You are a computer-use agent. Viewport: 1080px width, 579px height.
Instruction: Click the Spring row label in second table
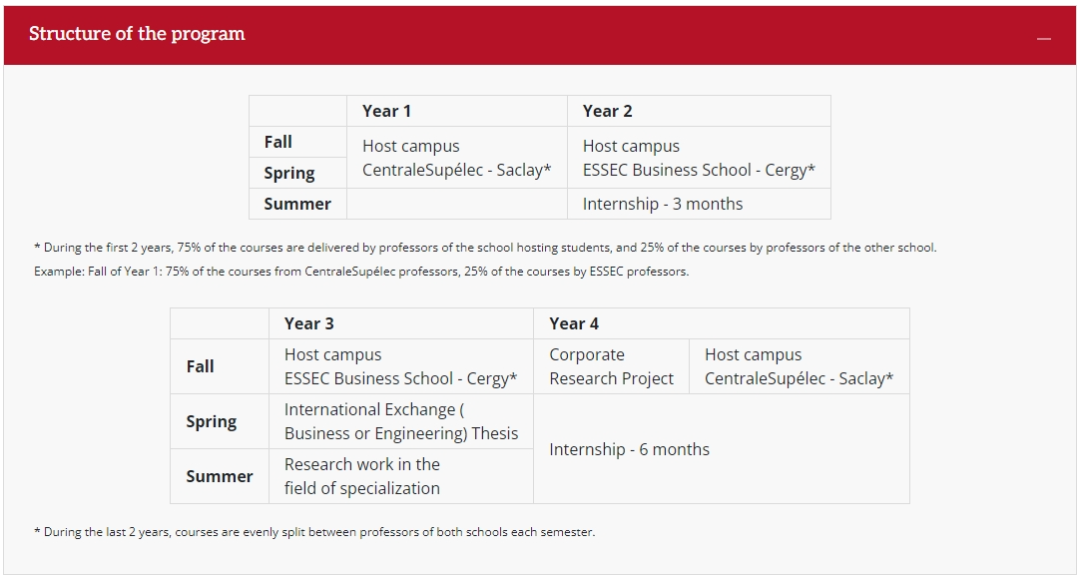click(211, 421)
